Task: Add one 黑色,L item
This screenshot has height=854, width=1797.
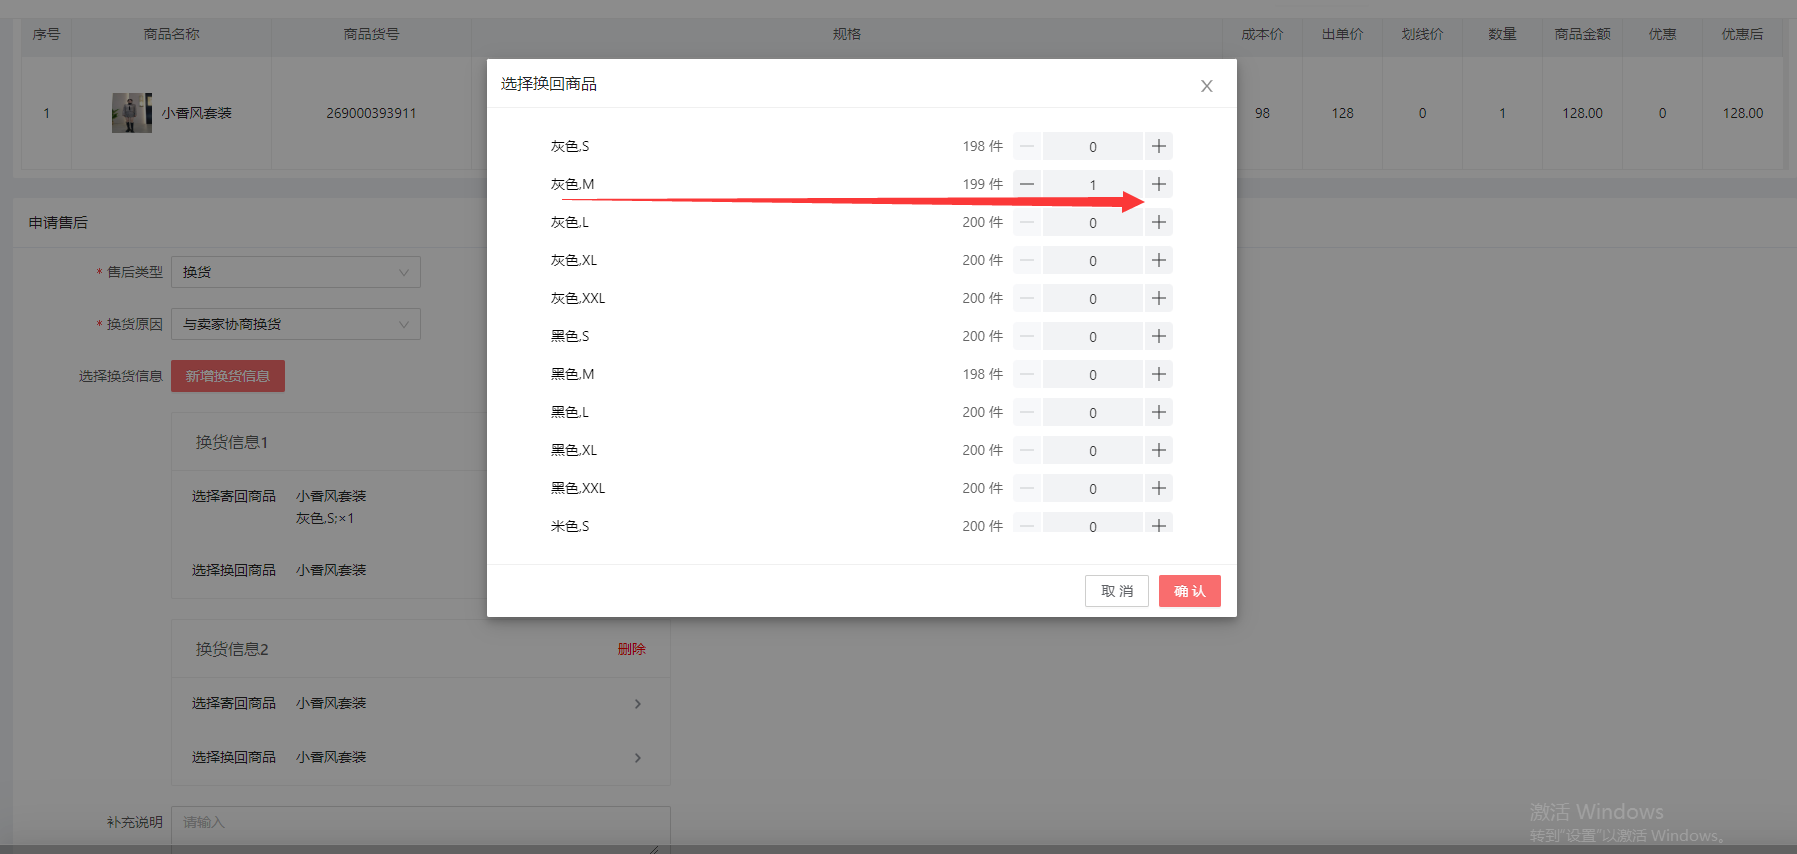Action: coord(1158,412)
